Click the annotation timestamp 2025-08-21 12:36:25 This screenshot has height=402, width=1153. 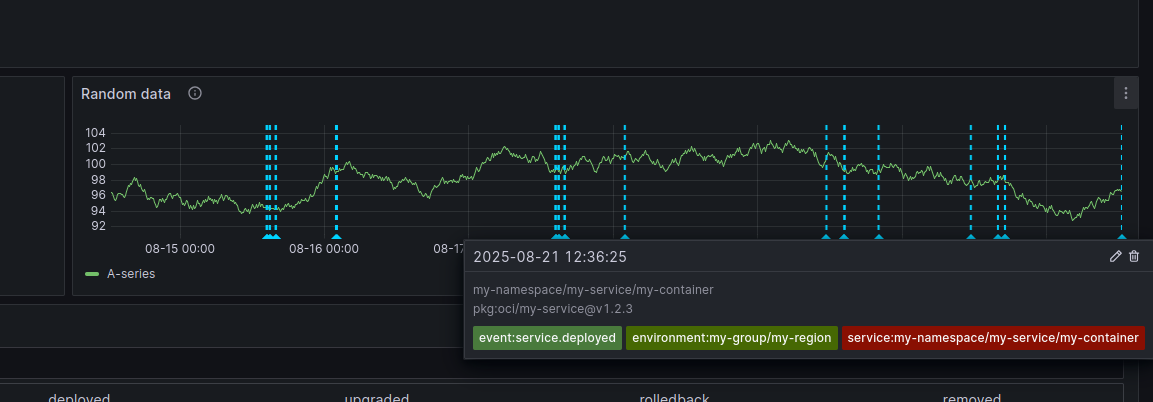(550, 256)
